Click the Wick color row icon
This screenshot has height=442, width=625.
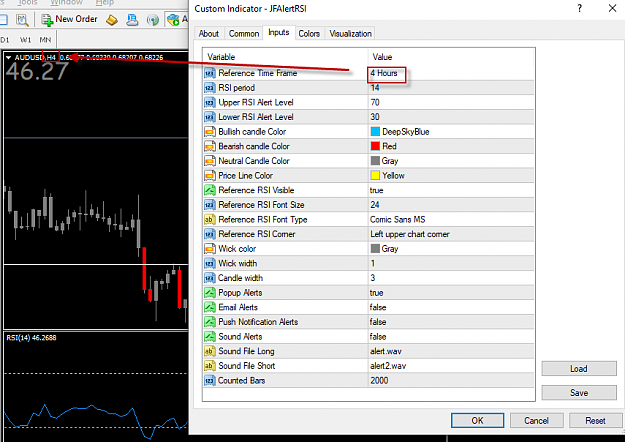(x=210, y=249)
